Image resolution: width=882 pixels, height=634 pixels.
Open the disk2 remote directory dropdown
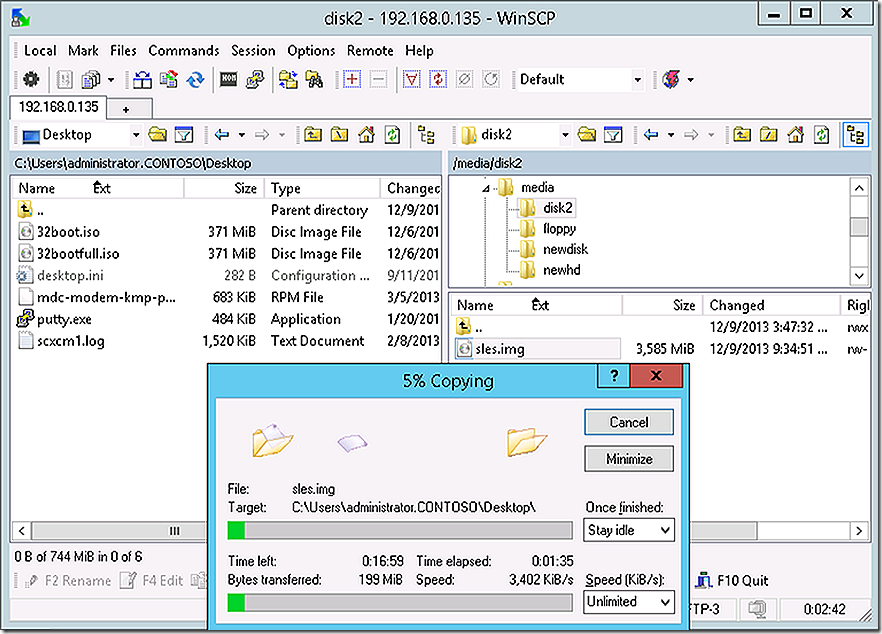[x=565, y=135]
